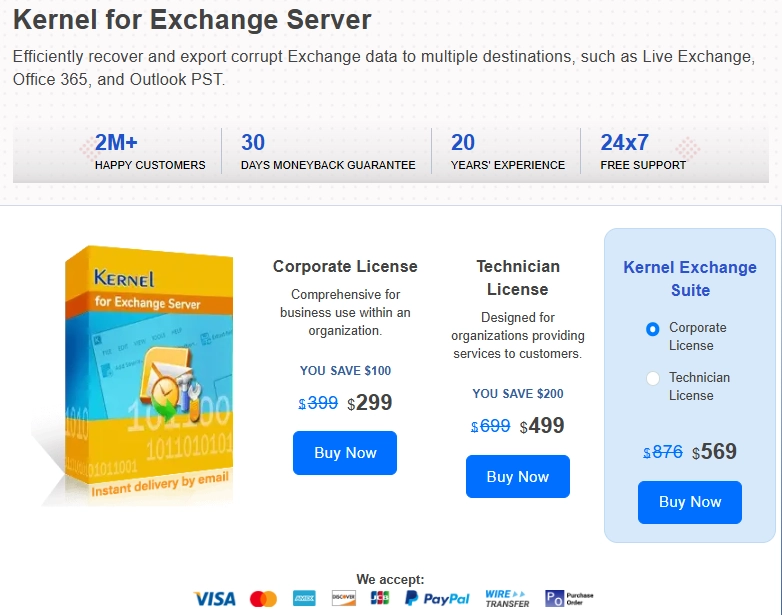Click the $569 Exchange Suite price
Viewport: 782px width, 615px height.
714,452
